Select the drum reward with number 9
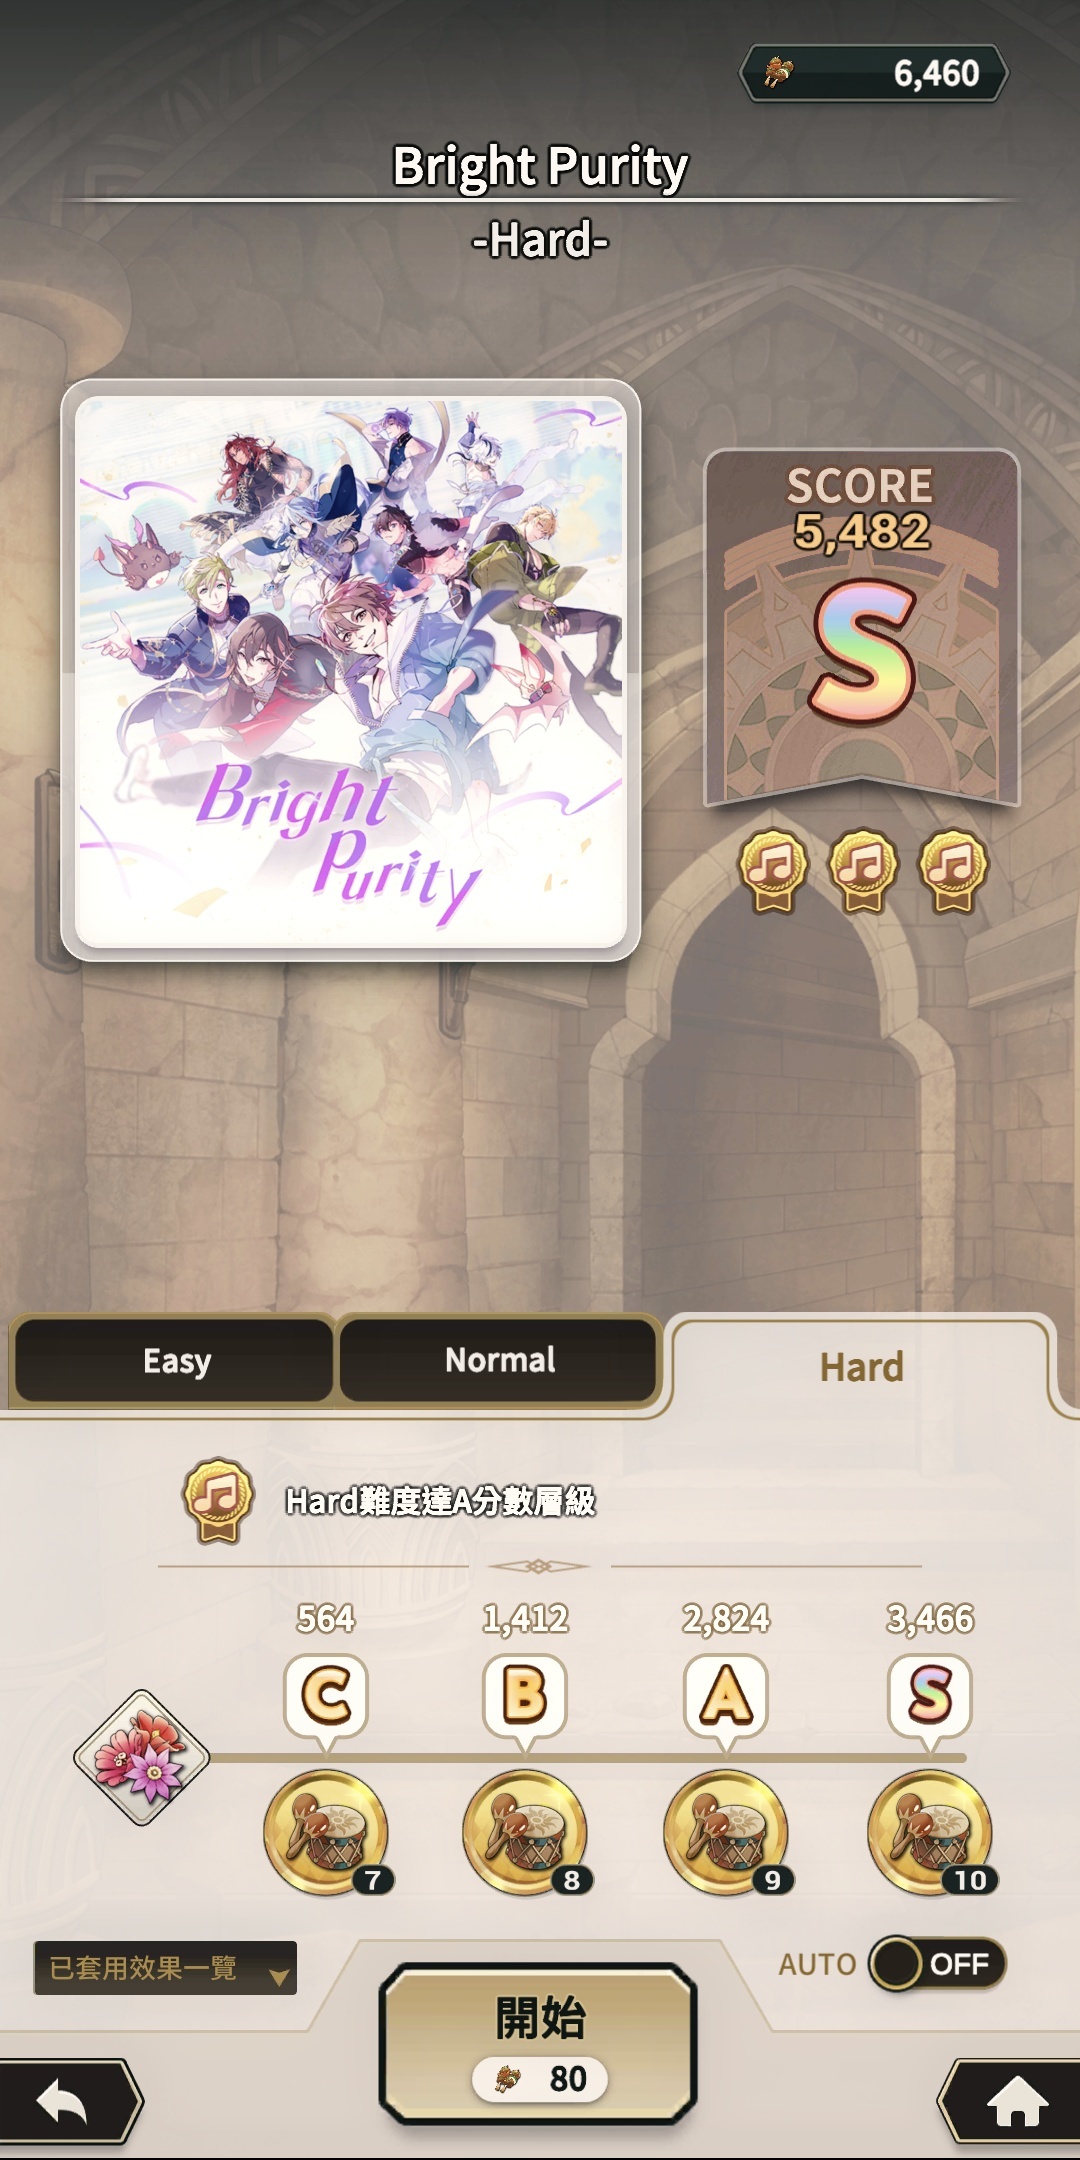The height and width of the screenshot is (2160, 1080). point(727,1833)
